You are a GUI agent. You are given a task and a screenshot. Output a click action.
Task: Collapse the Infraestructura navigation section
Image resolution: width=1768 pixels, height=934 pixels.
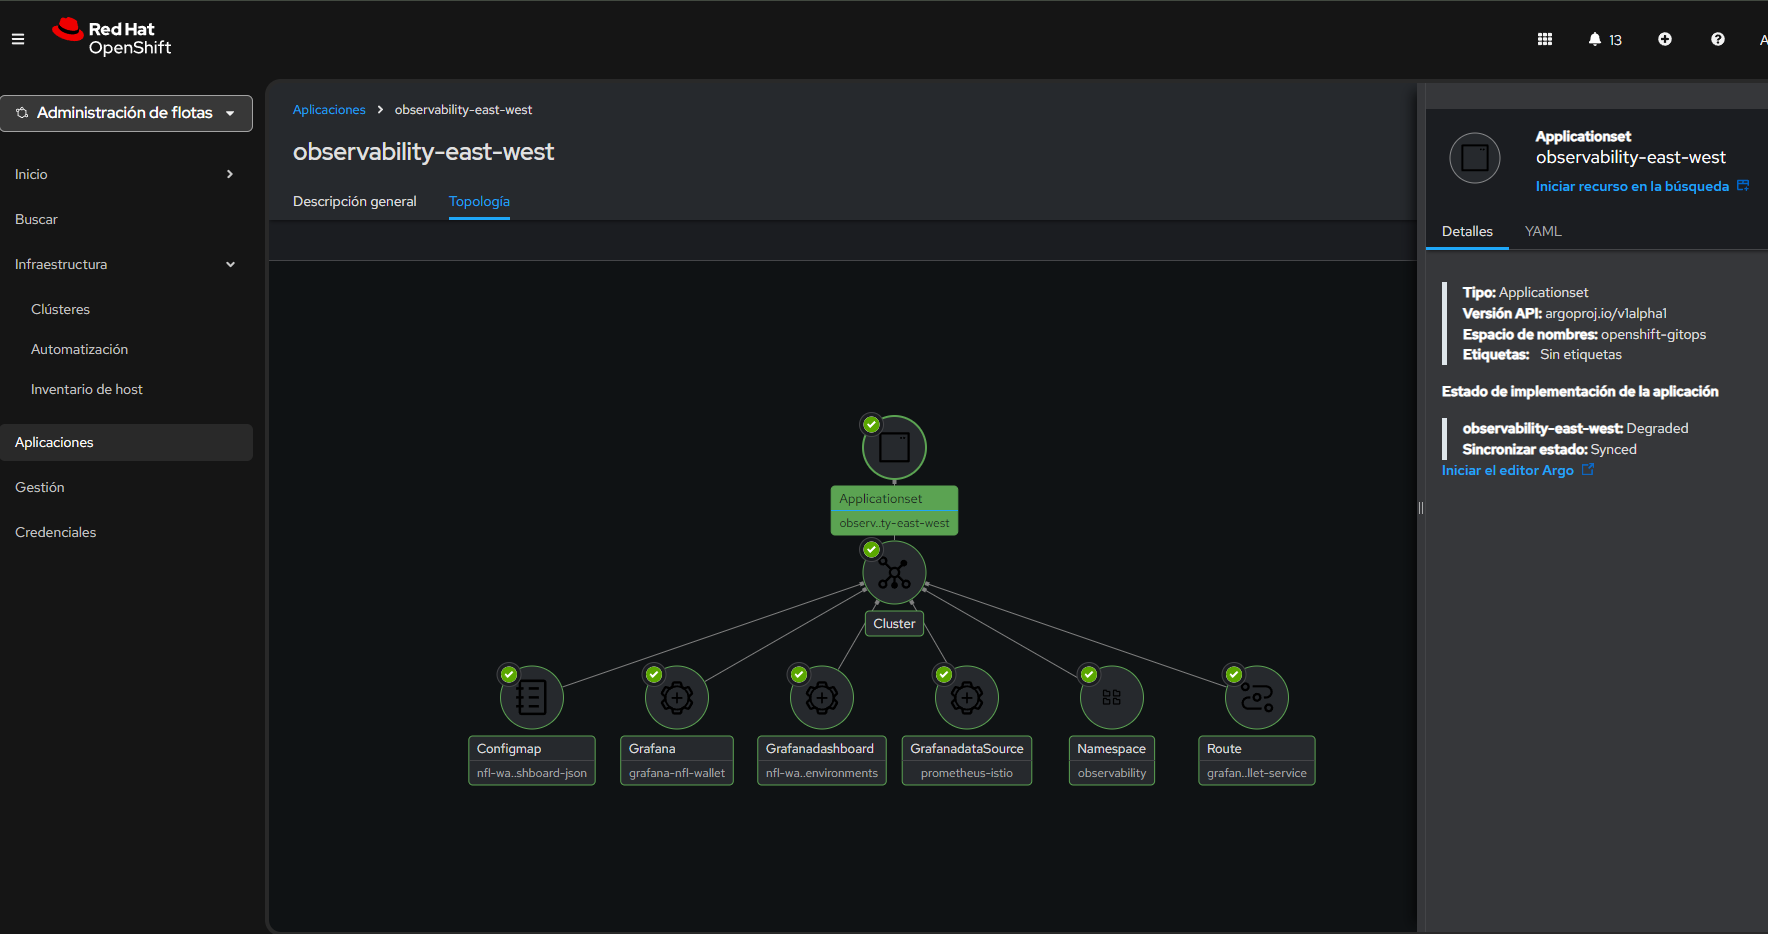(x=125, y=264)
